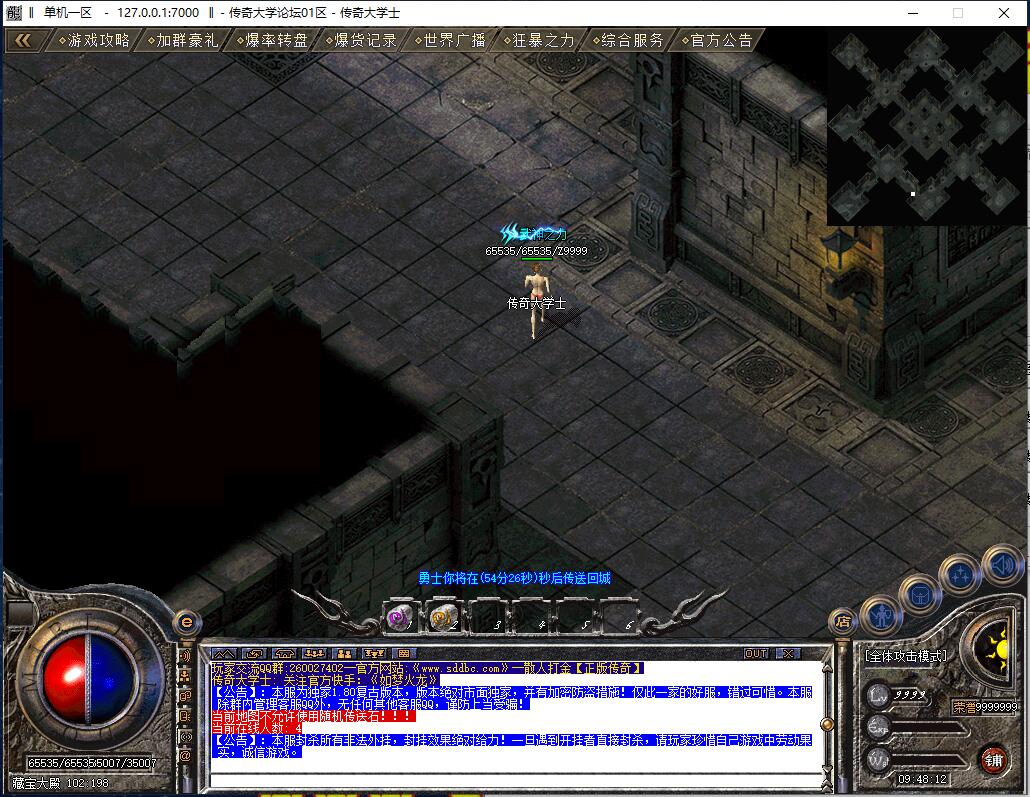Click the 藏宝大殿 map name label
The width and height of the screenshot is (1030, 797).
[x=36, y=783]
